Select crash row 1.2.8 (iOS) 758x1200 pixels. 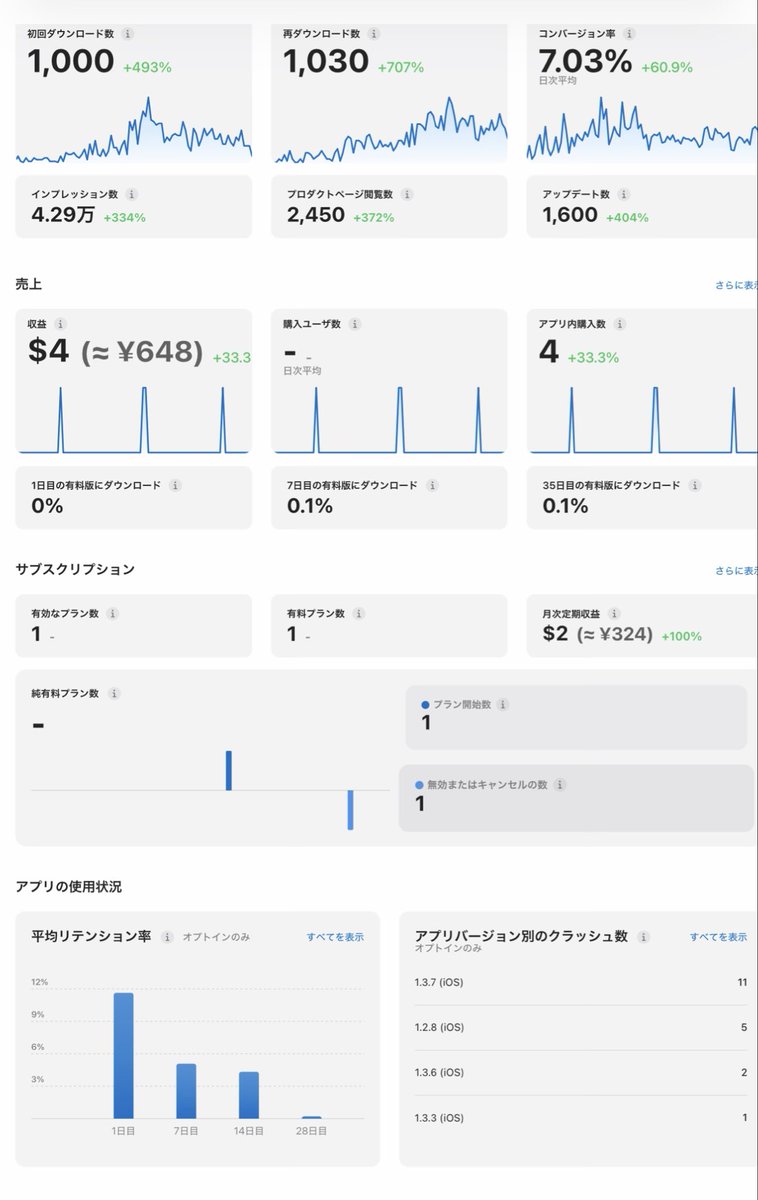pos(580,1028)
